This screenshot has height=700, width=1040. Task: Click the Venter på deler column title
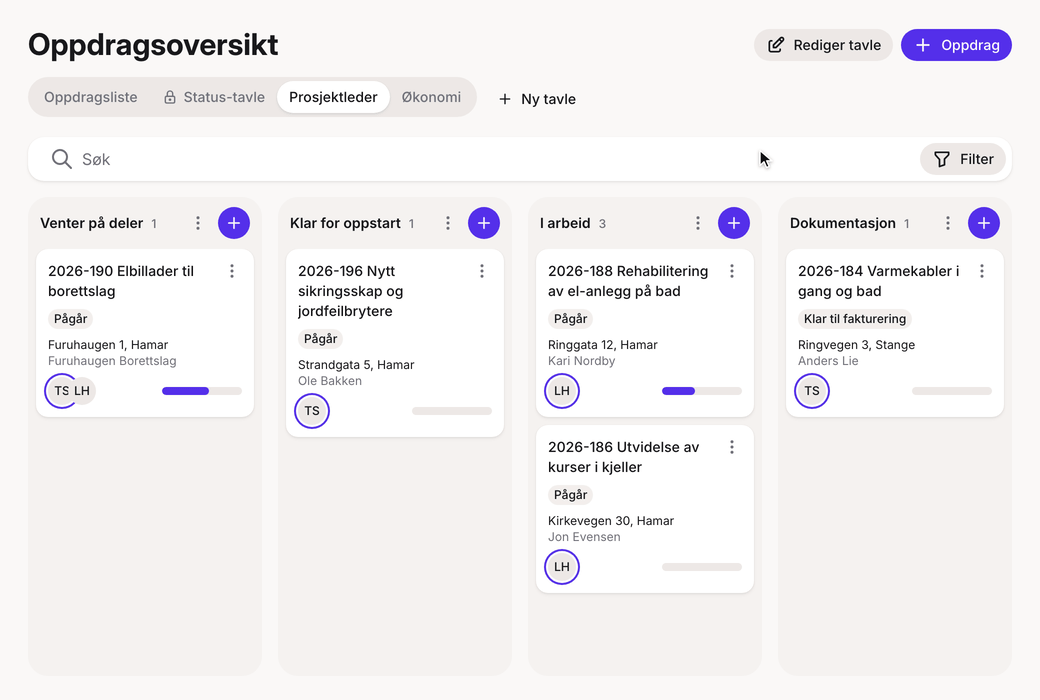coord(92,223)
